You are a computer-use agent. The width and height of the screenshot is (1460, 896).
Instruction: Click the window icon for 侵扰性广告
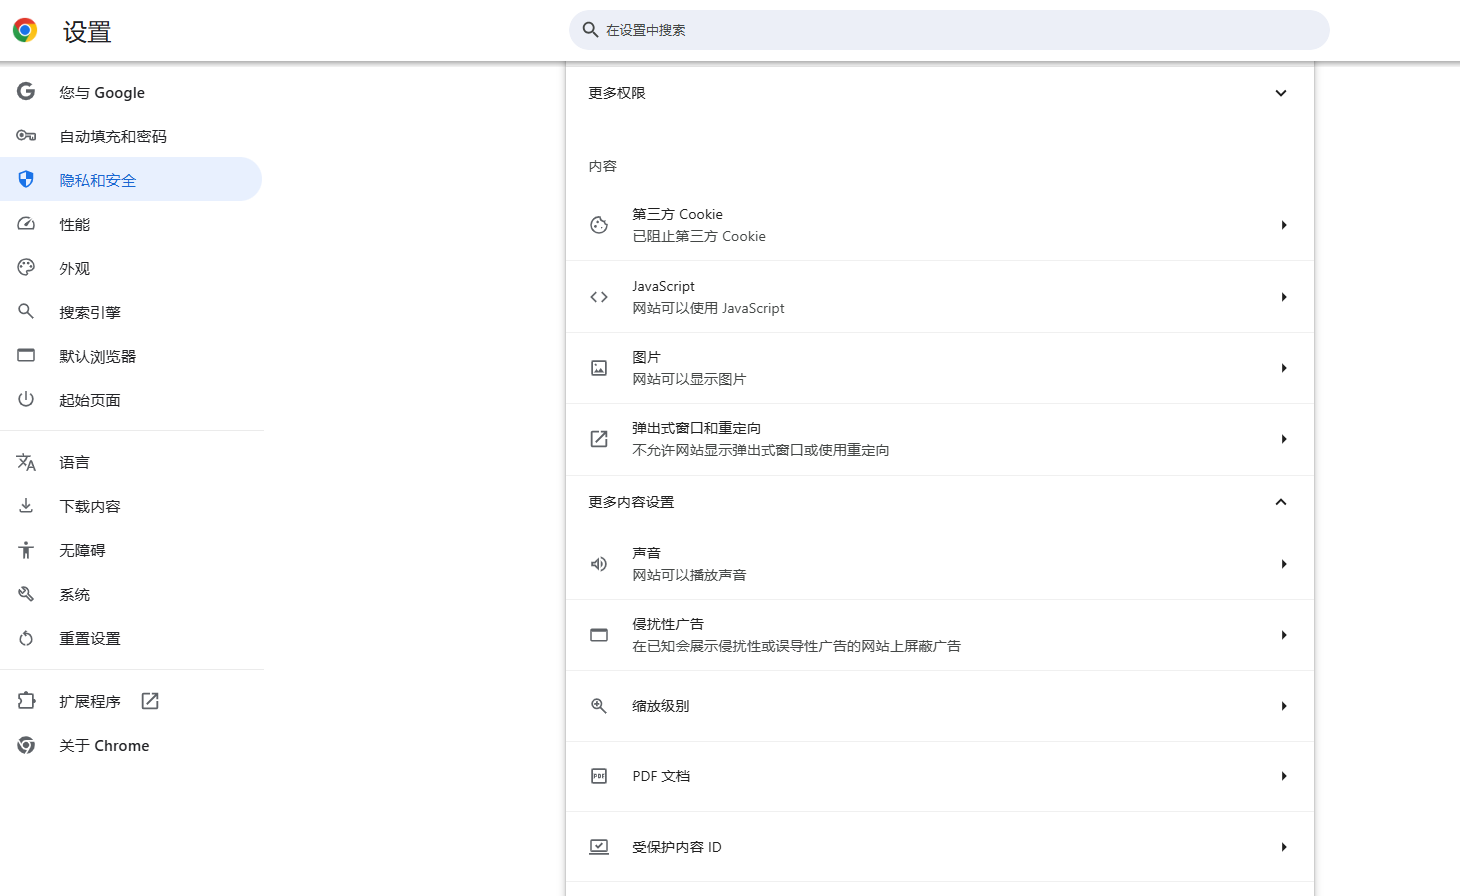[x=599, y=635]
